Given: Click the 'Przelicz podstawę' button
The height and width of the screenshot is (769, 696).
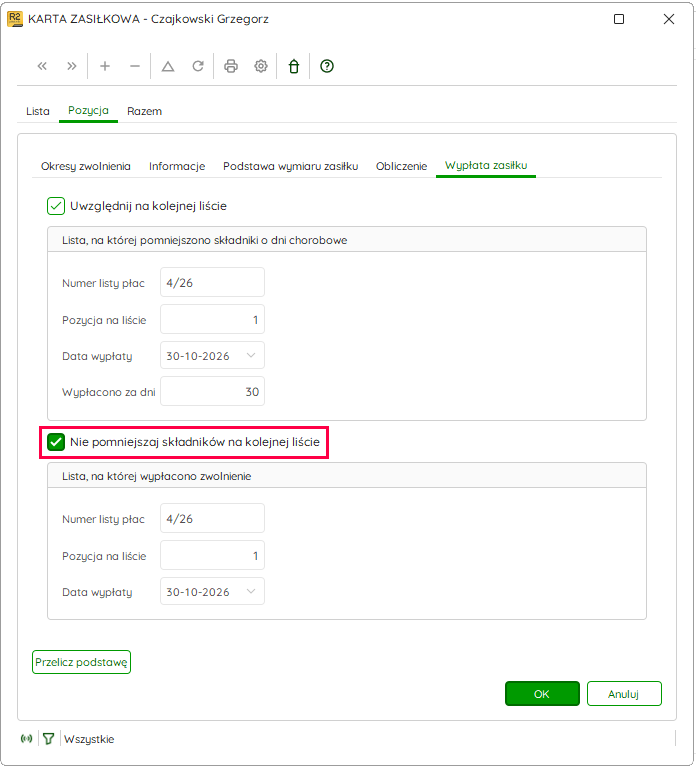Looking at the screenshot, I should coord(81,662).
